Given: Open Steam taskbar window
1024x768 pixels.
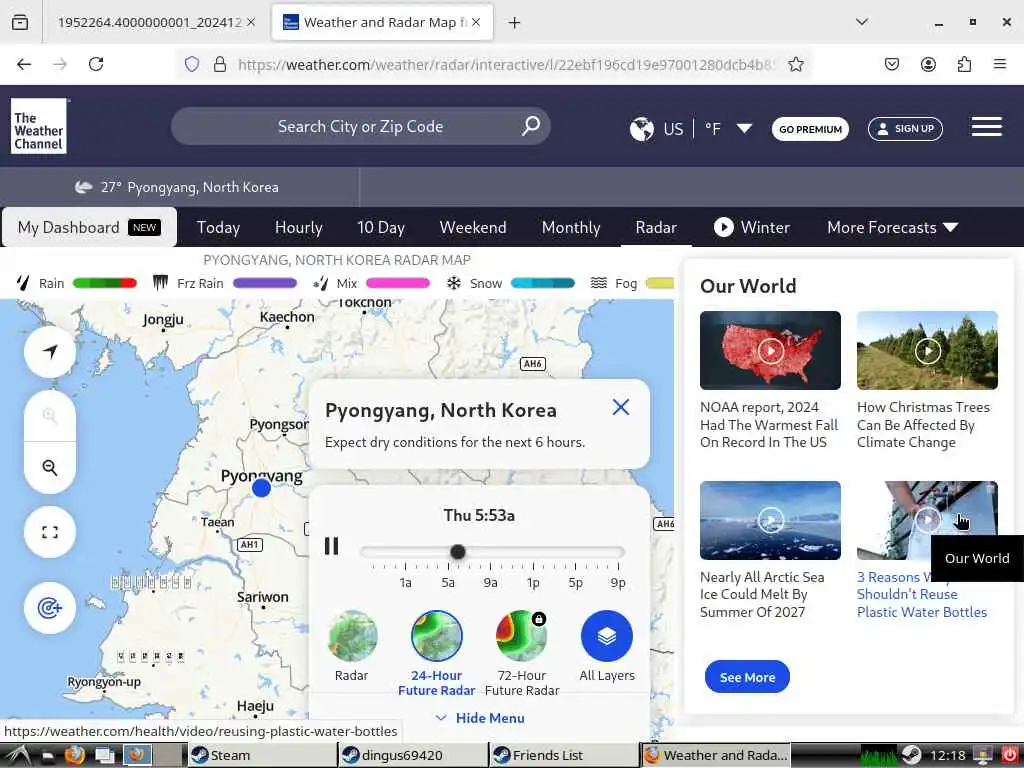Looking at the screenshot, I should pyautogui.click(x=263, y=755).
